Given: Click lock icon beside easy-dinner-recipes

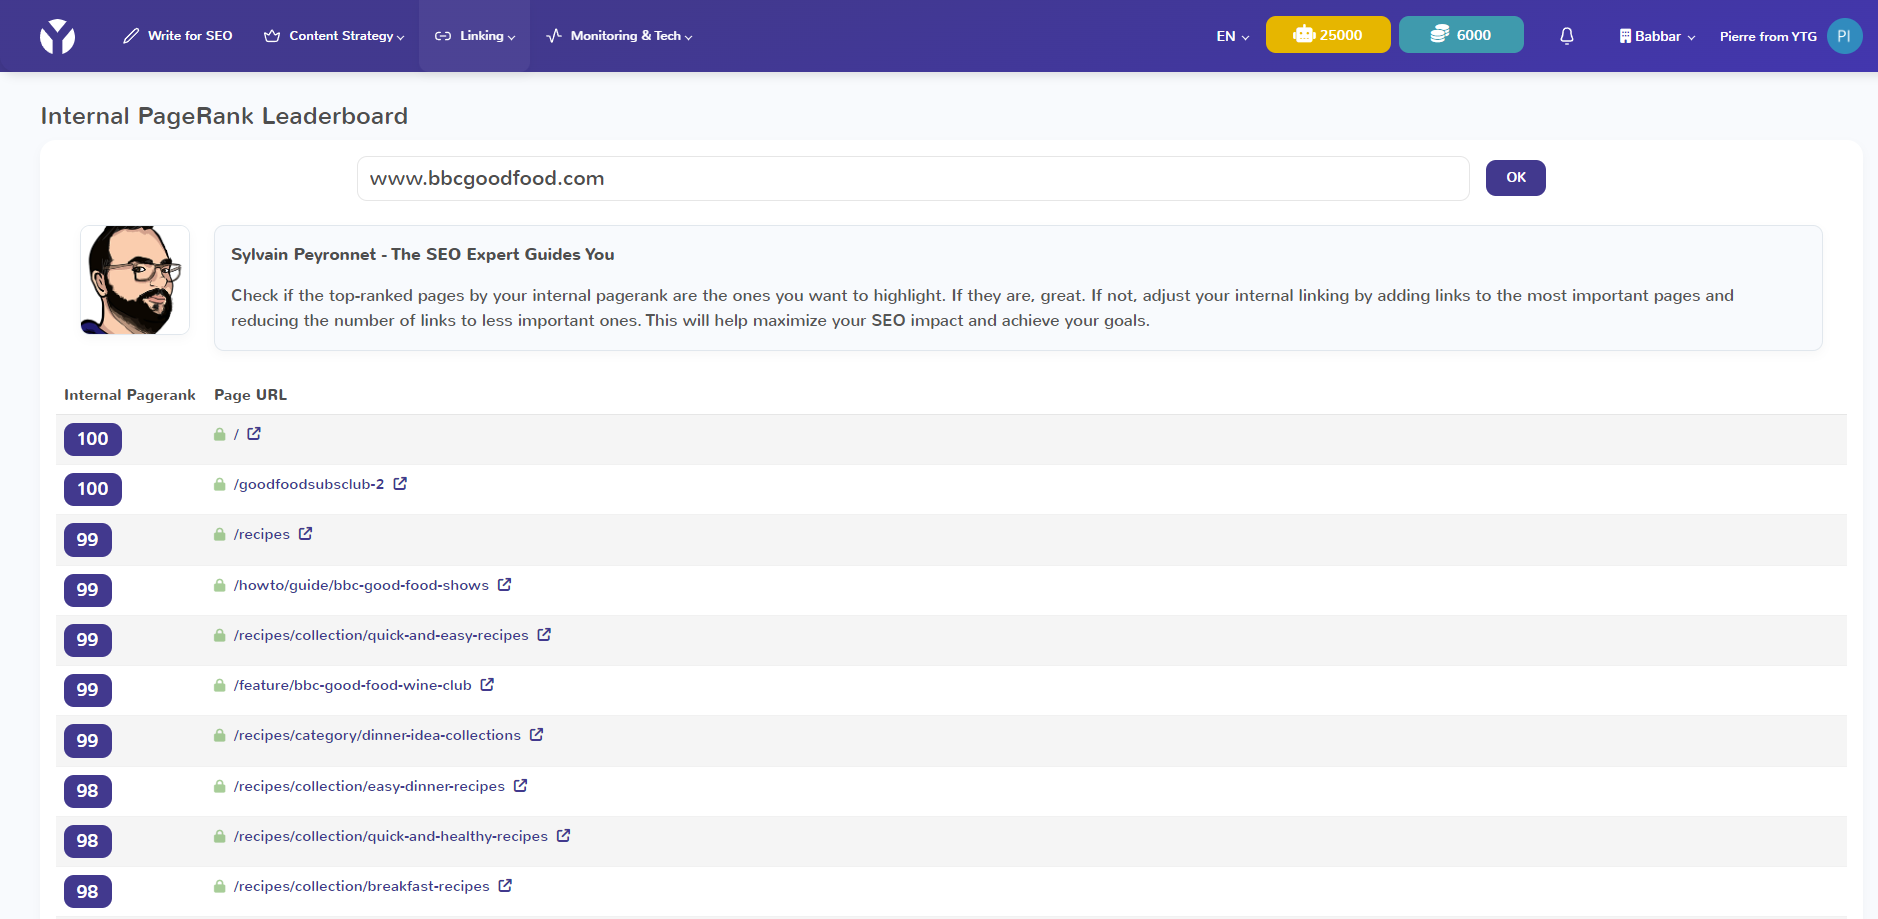Looking at the screenshot, I should [x=219, y=786].
